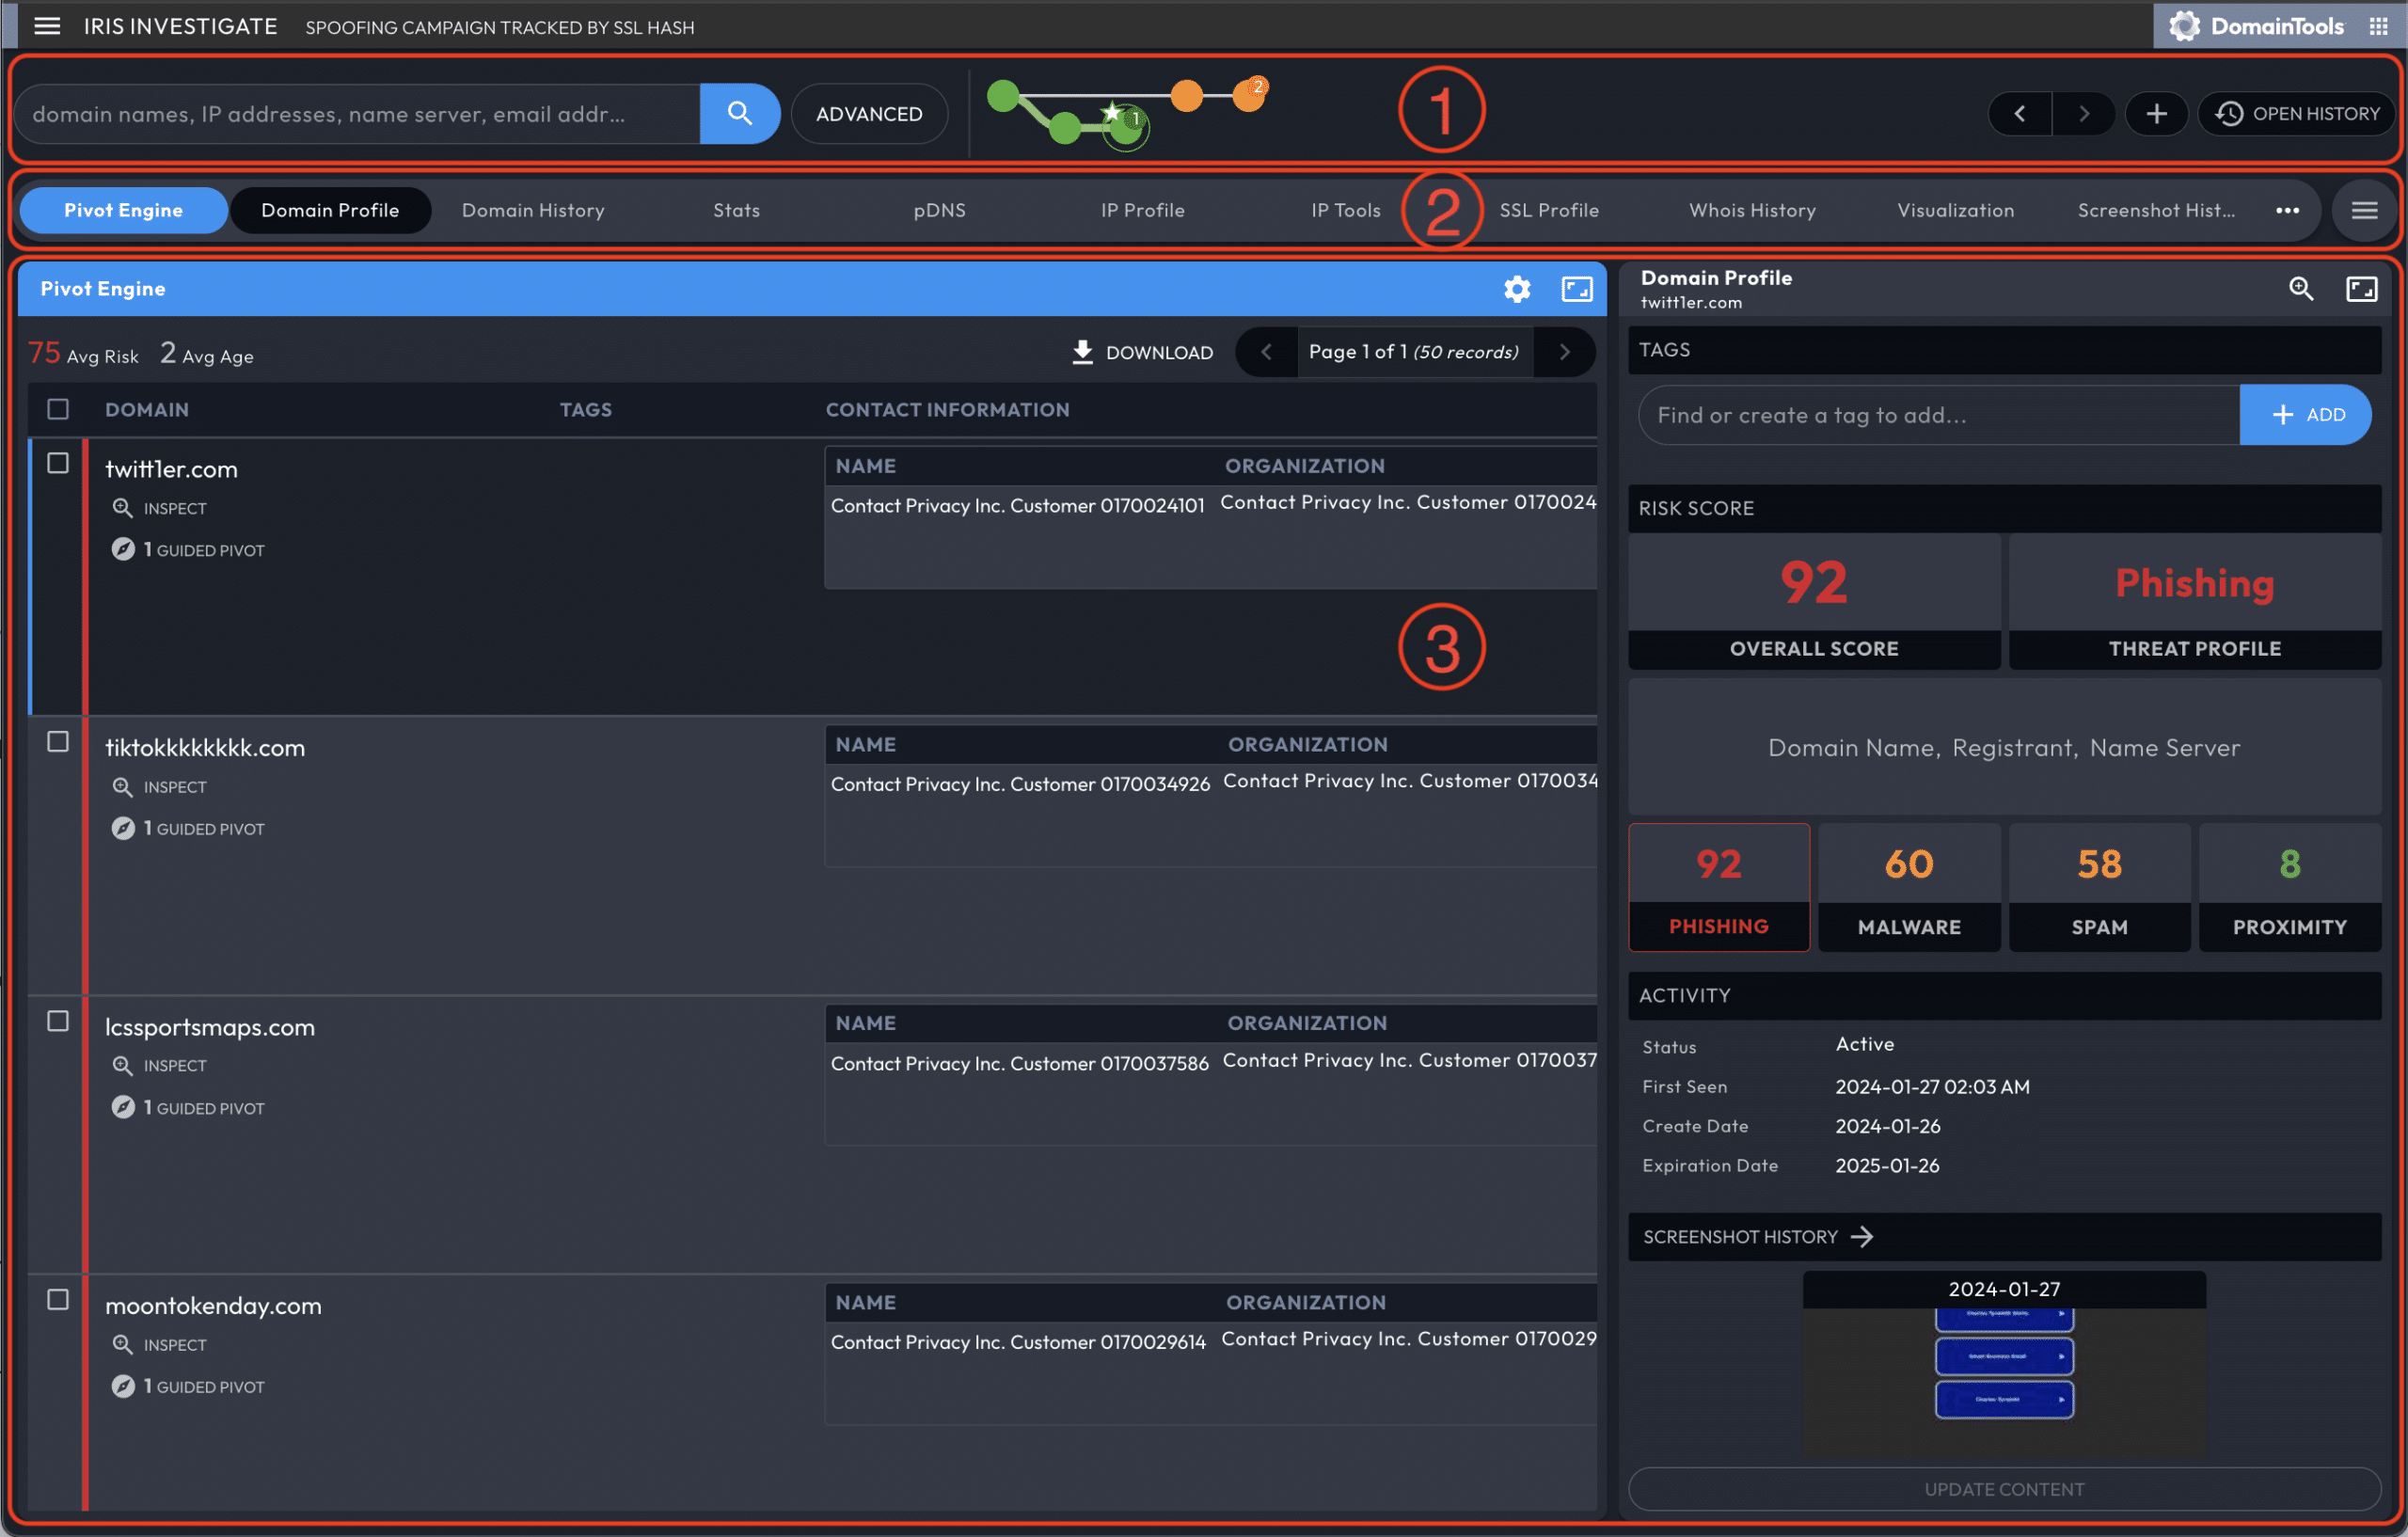The image size is (2408, 1537).
Task: Add a new search with plus icon
Action: tap(2155, 113)
